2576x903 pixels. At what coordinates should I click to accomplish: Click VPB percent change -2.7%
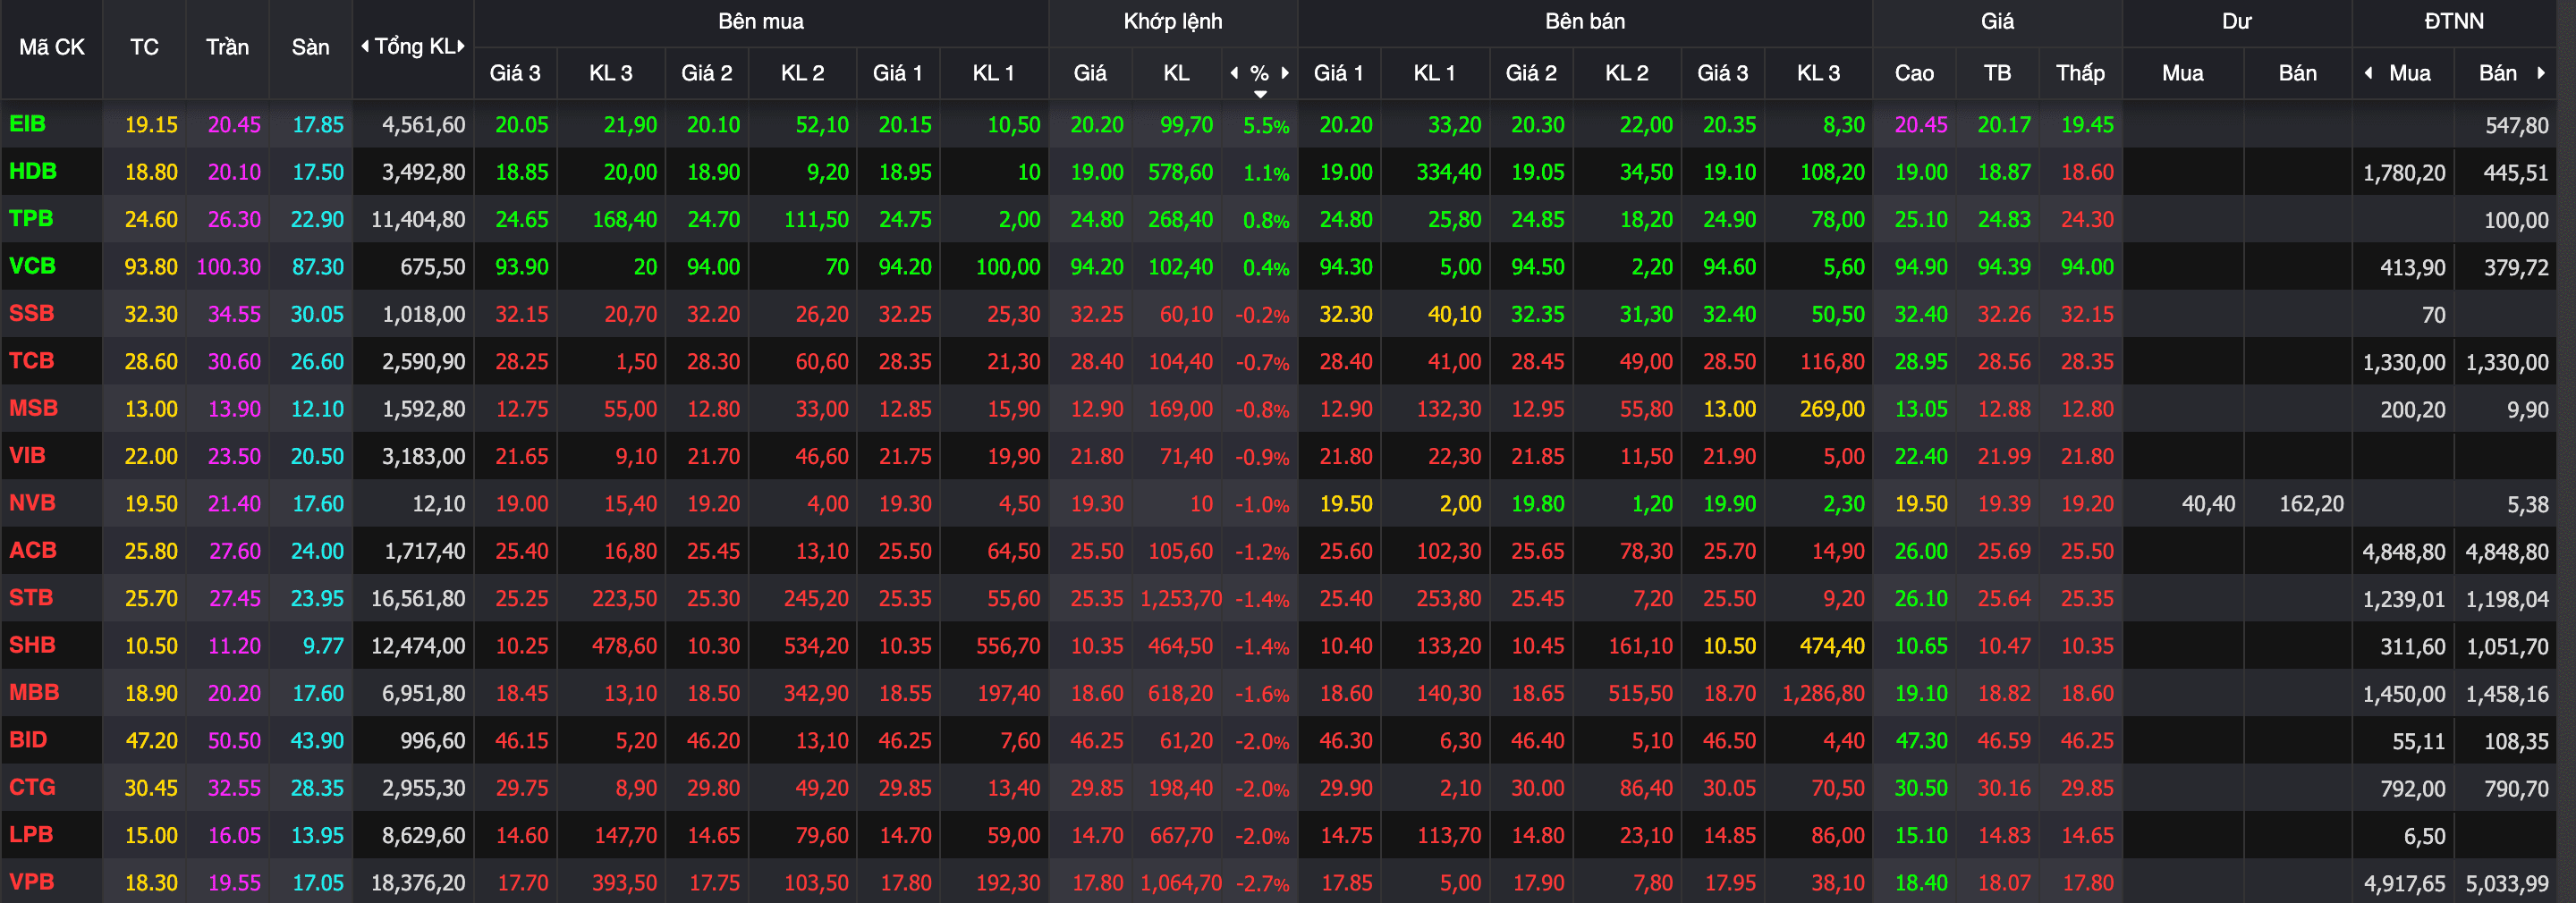[x=1263, y=884]
